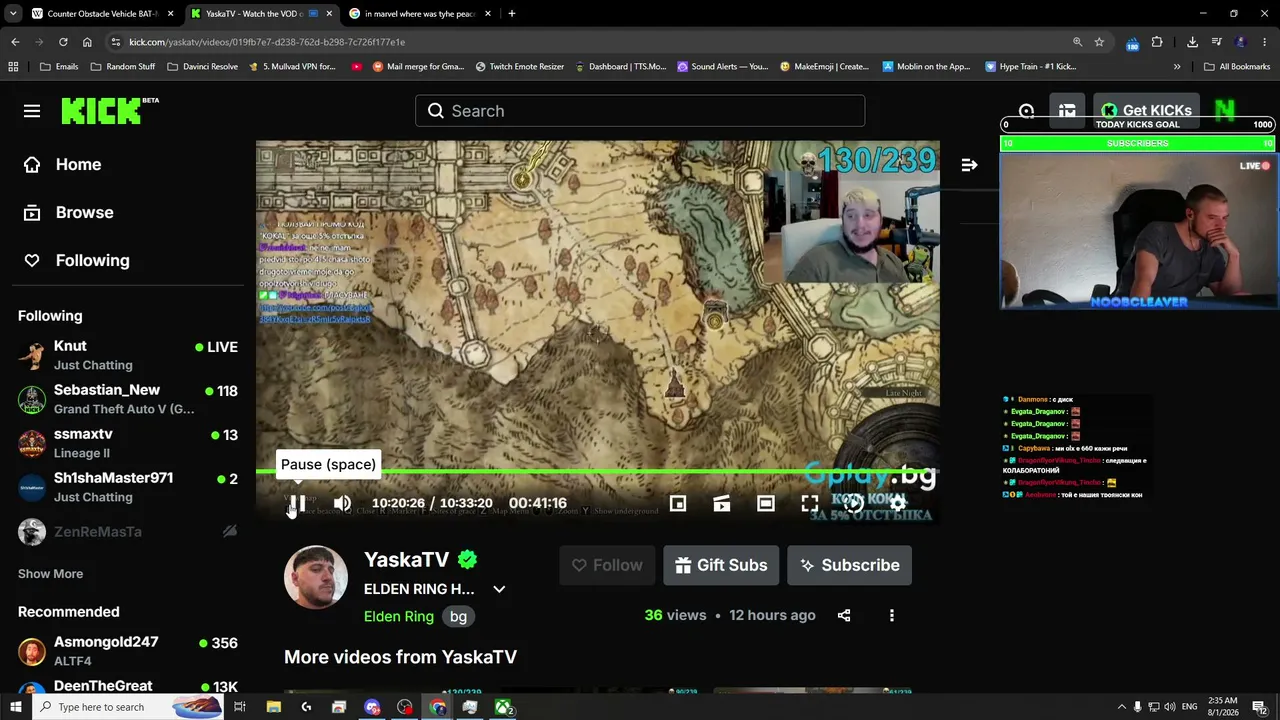The width and height of the screenshot is (1280, 720).
Task: Mute the video player volume
Action: [342, 503]
